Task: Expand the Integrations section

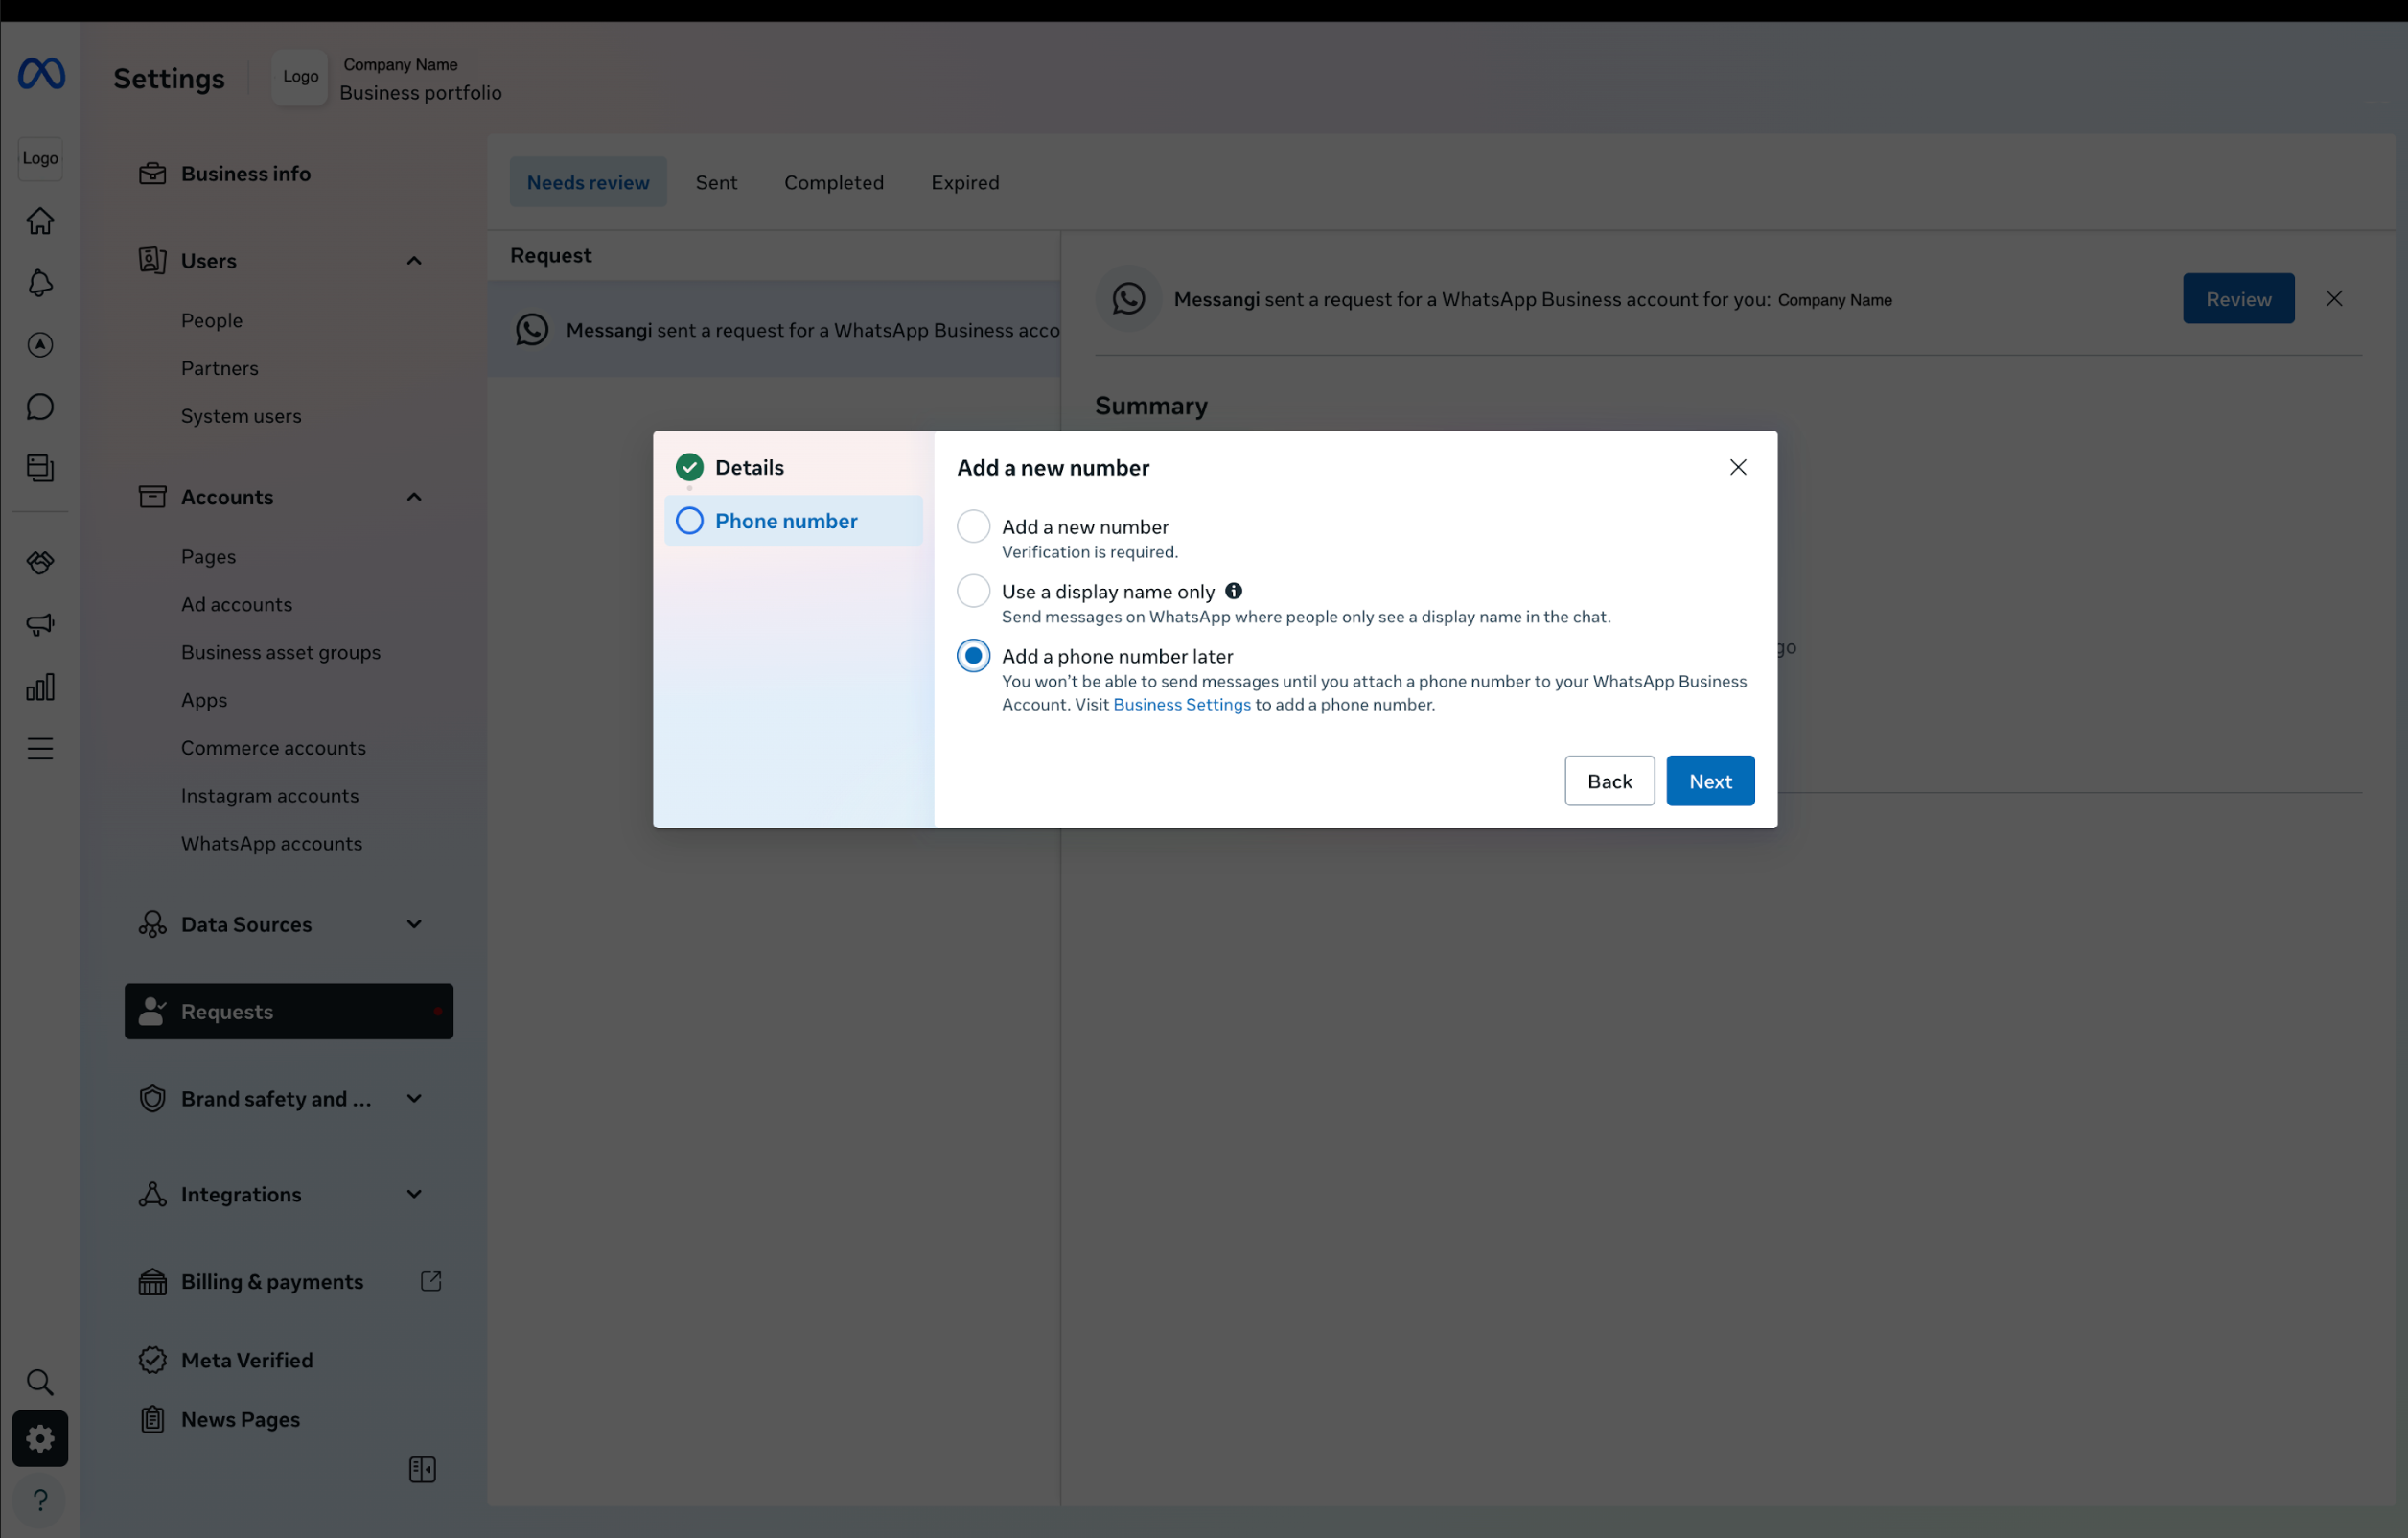Action: point(414,1194)
